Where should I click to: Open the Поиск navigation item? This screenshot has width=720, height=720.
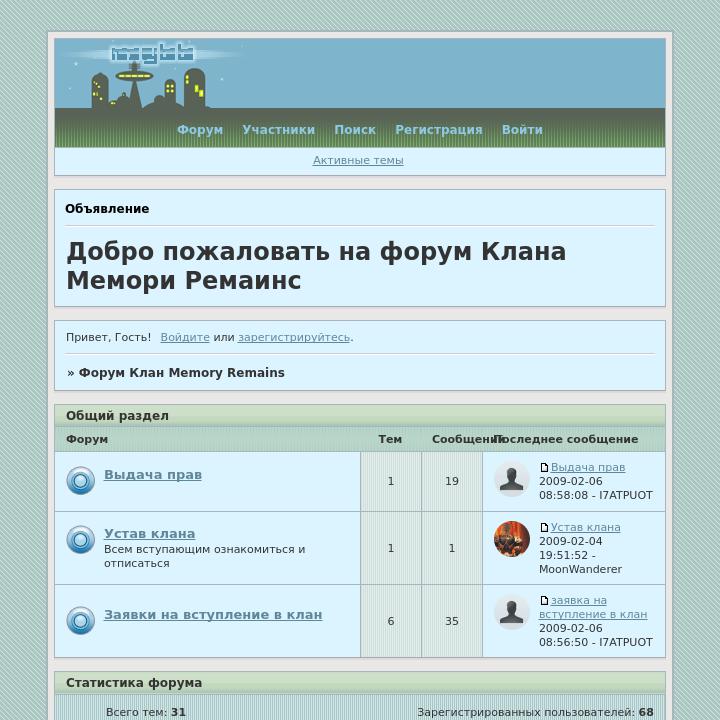point(355,129)
